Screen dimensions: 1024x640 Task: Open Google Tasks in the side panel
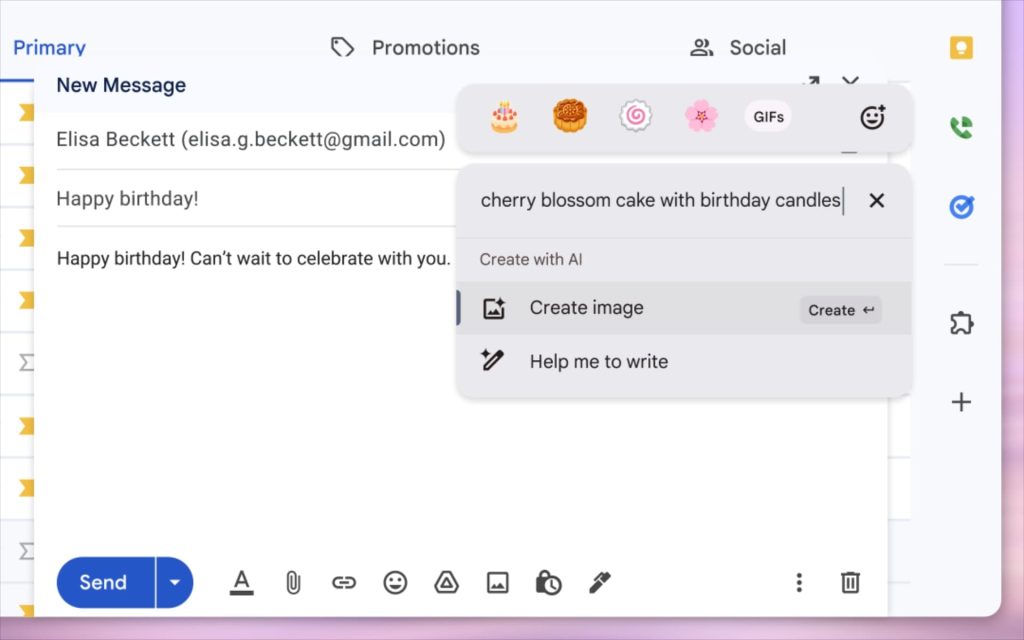coord(961,207)
